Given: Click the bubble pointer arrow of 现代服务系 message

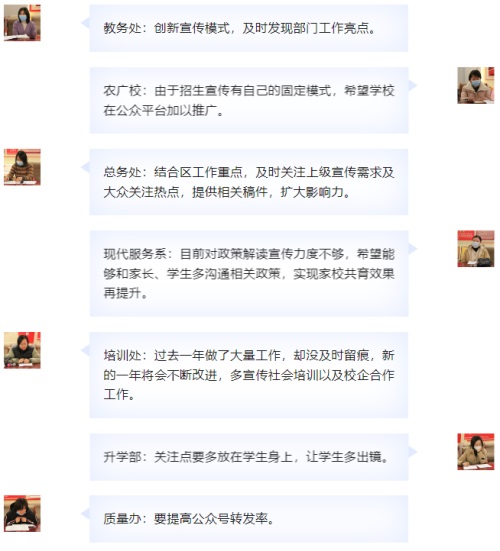Looking at the screenshot, I should [x=413, y=249].
